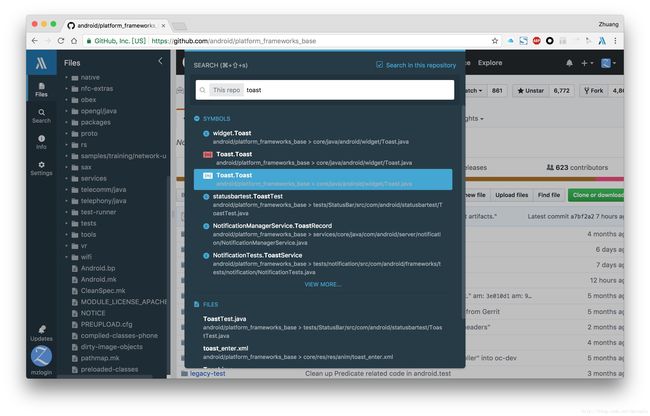
Task: Click the Adblock extension icon
Action: point(536,41)
